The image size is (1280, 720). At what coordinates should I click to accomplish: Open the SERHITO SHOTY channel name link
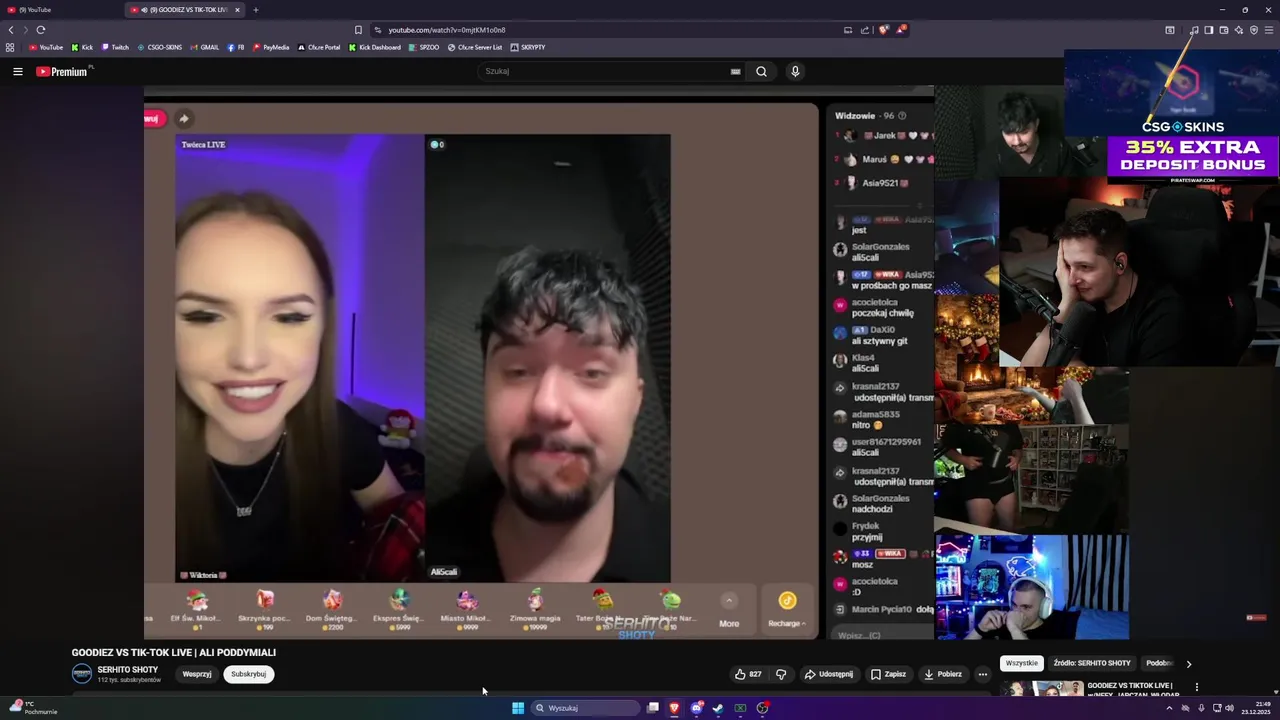128,670
